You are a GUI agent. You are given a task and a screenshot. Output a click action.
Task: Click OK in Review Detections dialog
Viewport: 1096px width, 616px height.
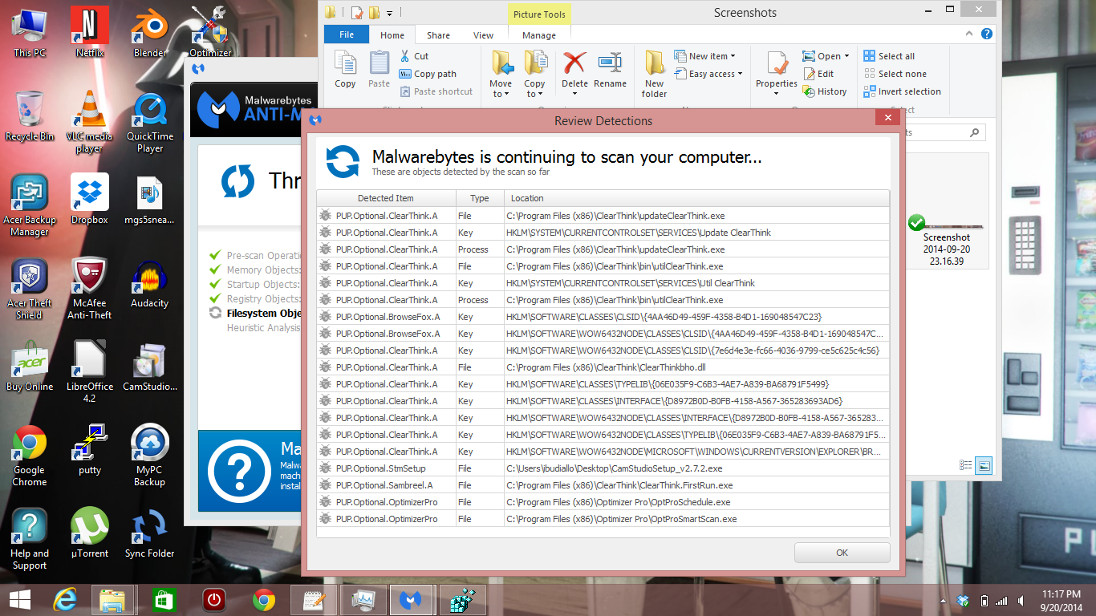tap(842, 552)
